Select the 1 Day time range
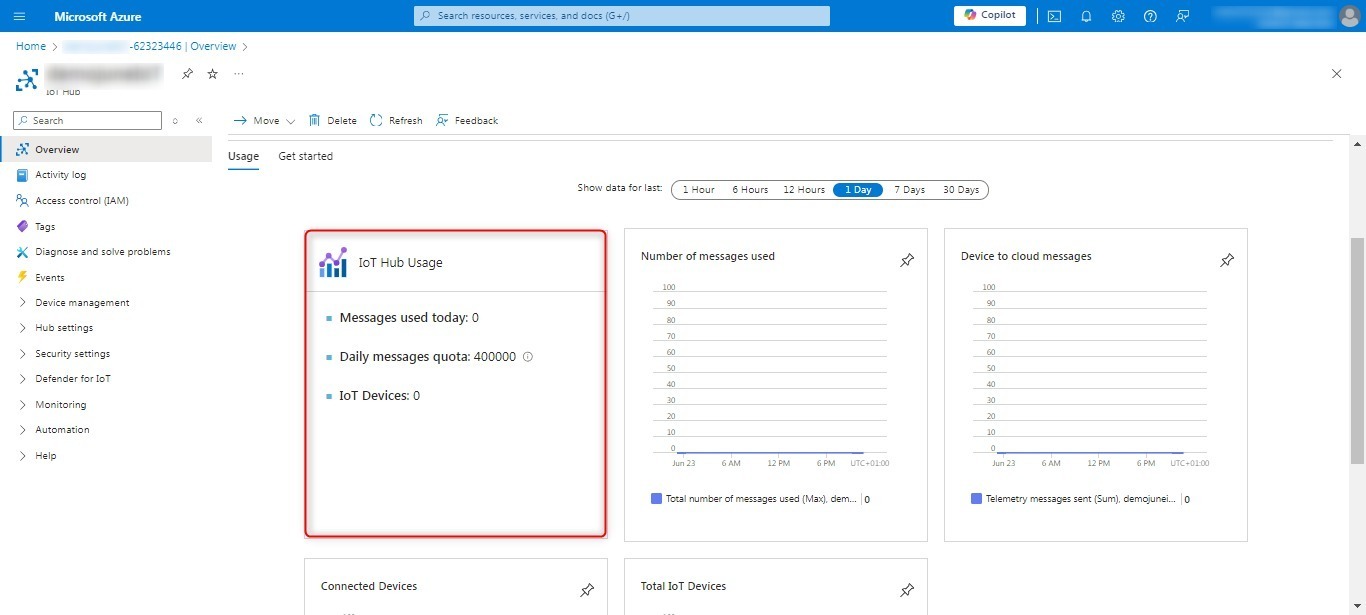 858,190
